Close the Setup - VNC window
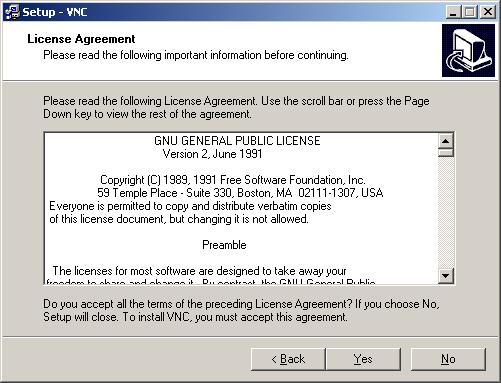The width and height of the screenshot is (501, 383). pyautogui.click(x=488, y=12)
